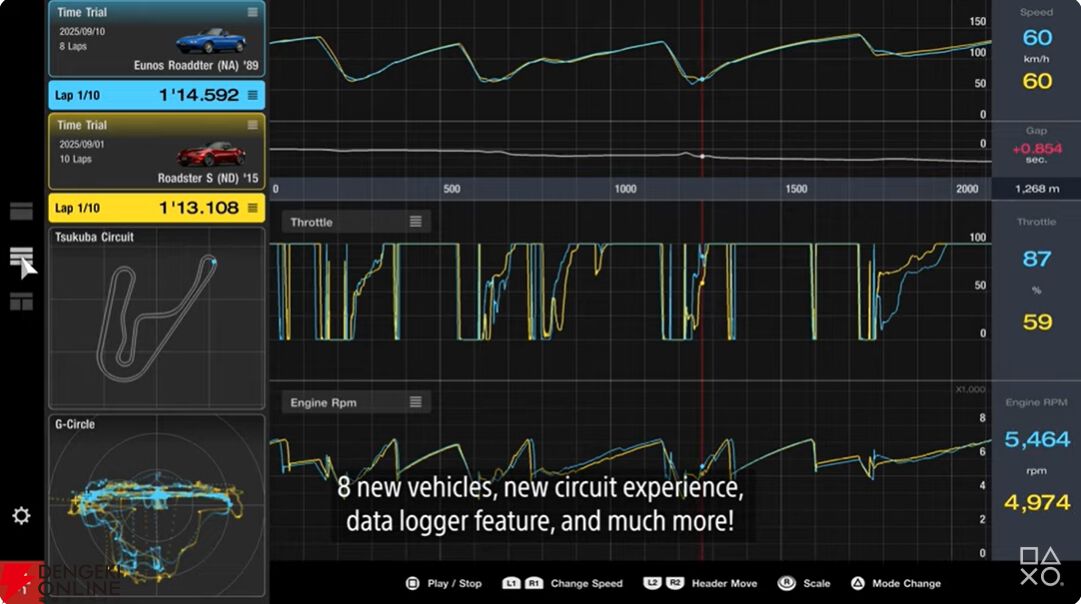The height and width of the screenshot is (604, 1081).
Task: Open settings with the gear icon
Action: [x=21, y=516]
